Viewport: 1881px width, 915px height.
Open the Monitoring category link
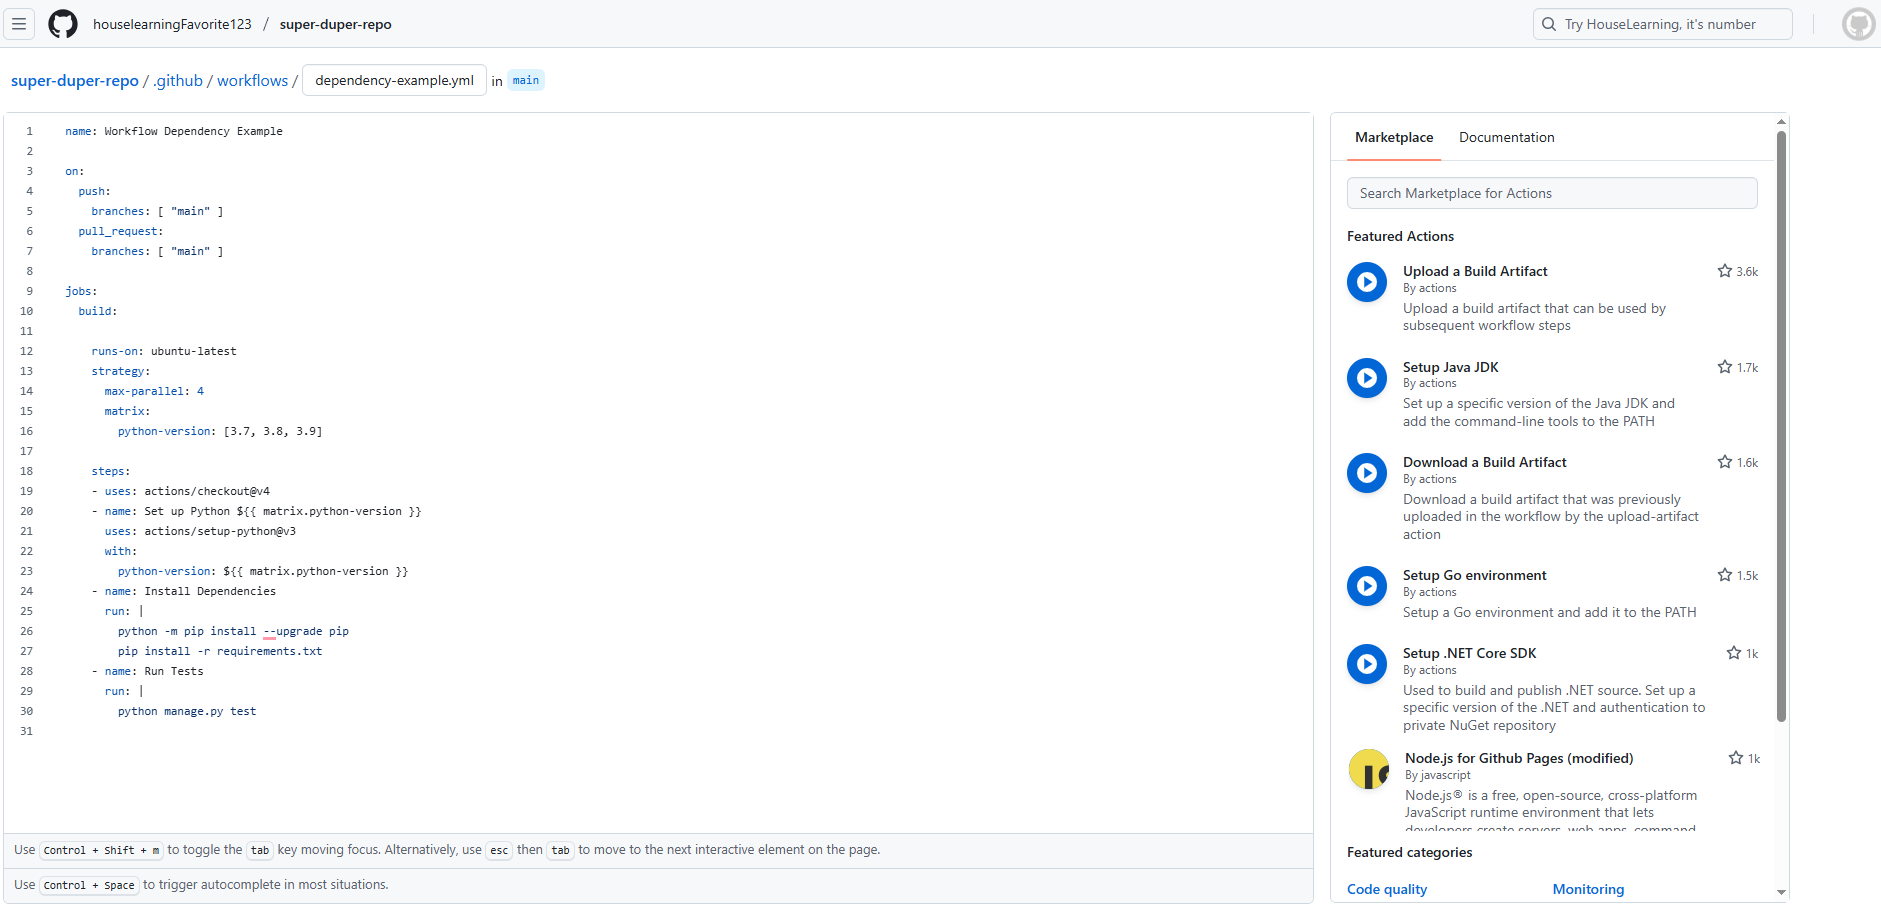coord(1588,889)
